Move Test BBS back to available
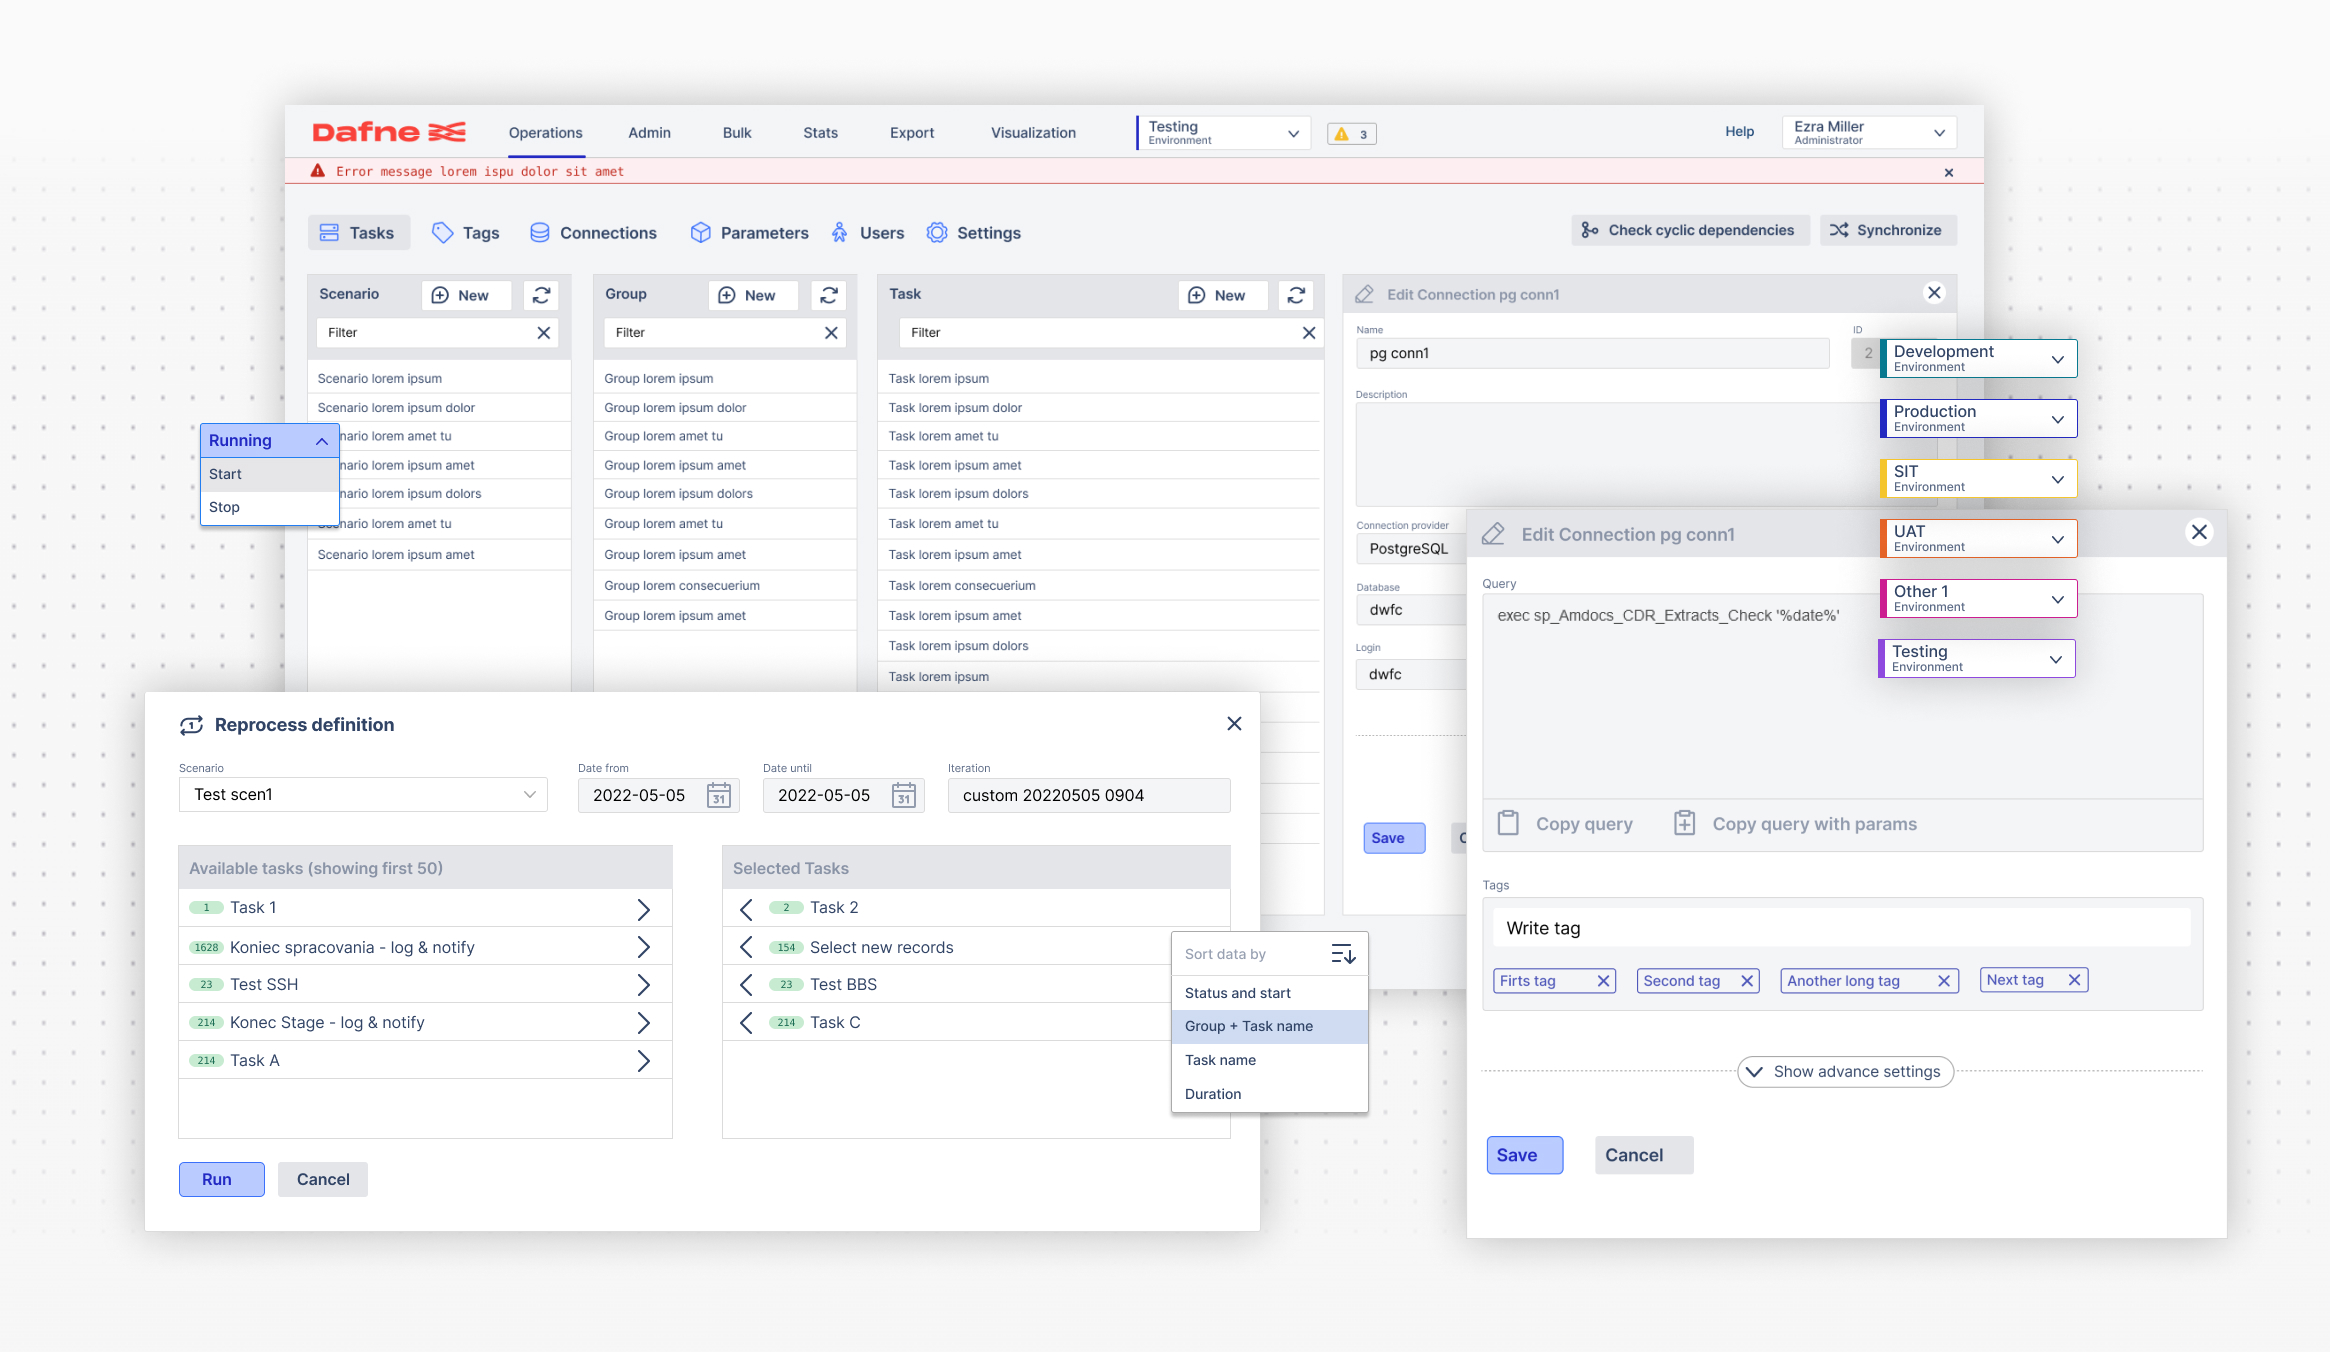The image size is (2330, 1352). [746, 985]
